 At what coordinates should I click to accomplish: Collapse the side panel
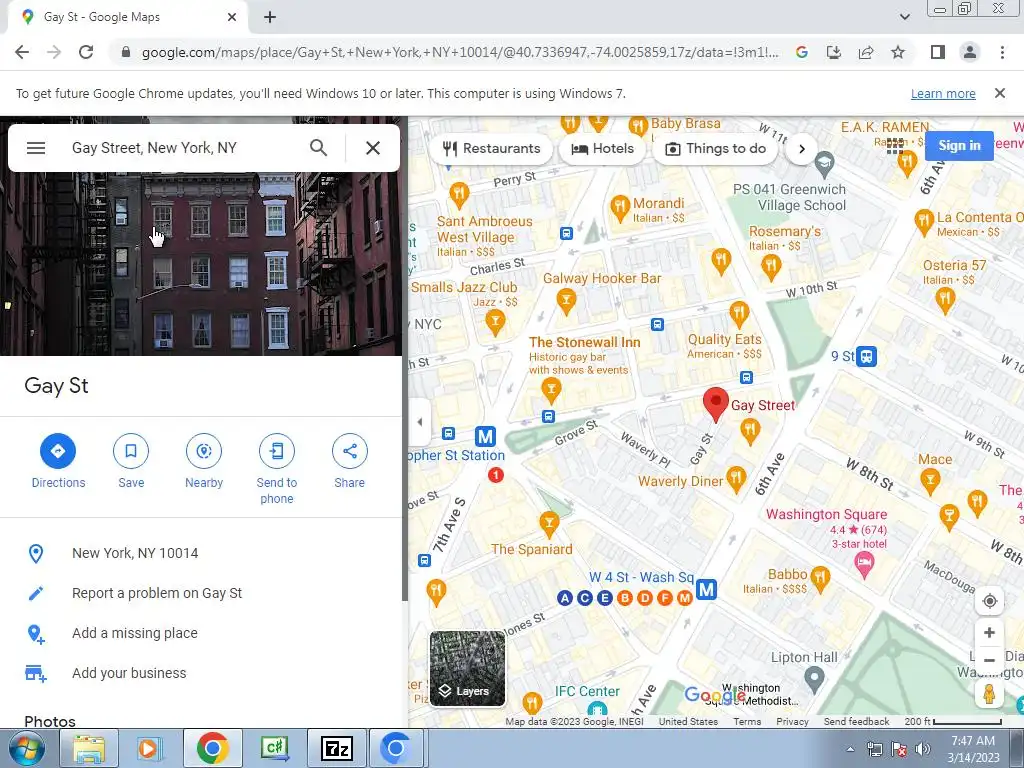[419, 422]
